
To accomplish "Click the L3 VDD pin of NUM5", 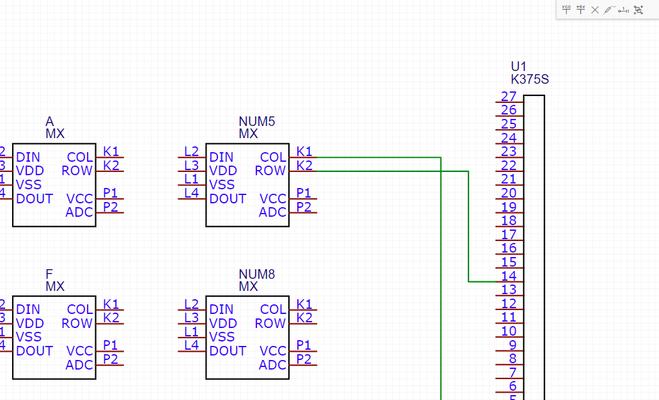I will pos(192,167).
